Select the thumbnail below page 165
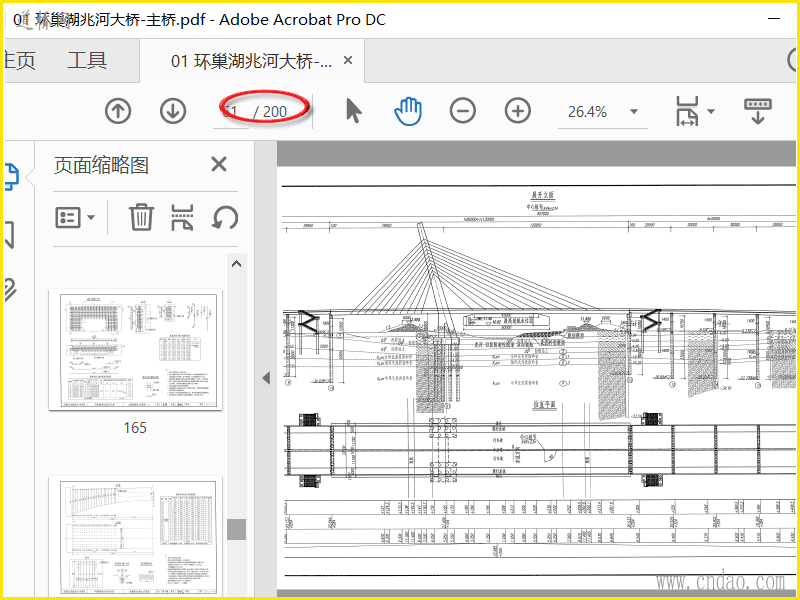This screenshot has height=600, width=800. click(136, 536)
